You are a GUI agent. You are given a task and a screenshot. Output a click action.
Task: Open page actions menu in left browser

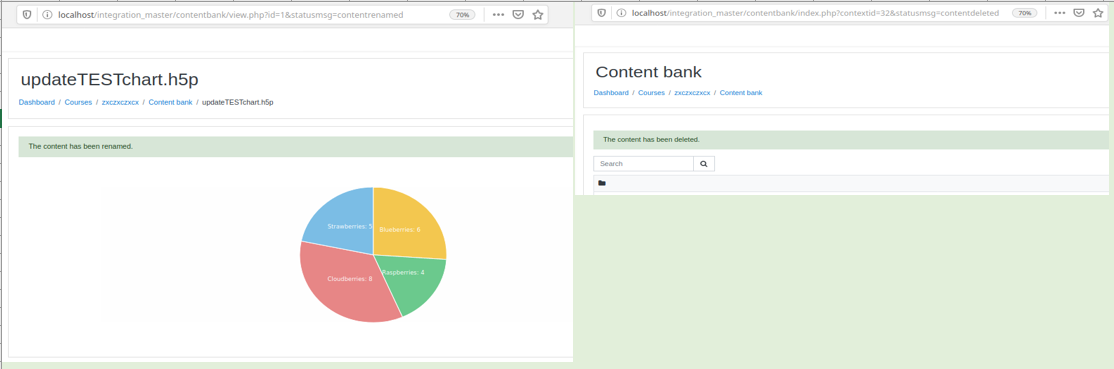coord(498,14)
